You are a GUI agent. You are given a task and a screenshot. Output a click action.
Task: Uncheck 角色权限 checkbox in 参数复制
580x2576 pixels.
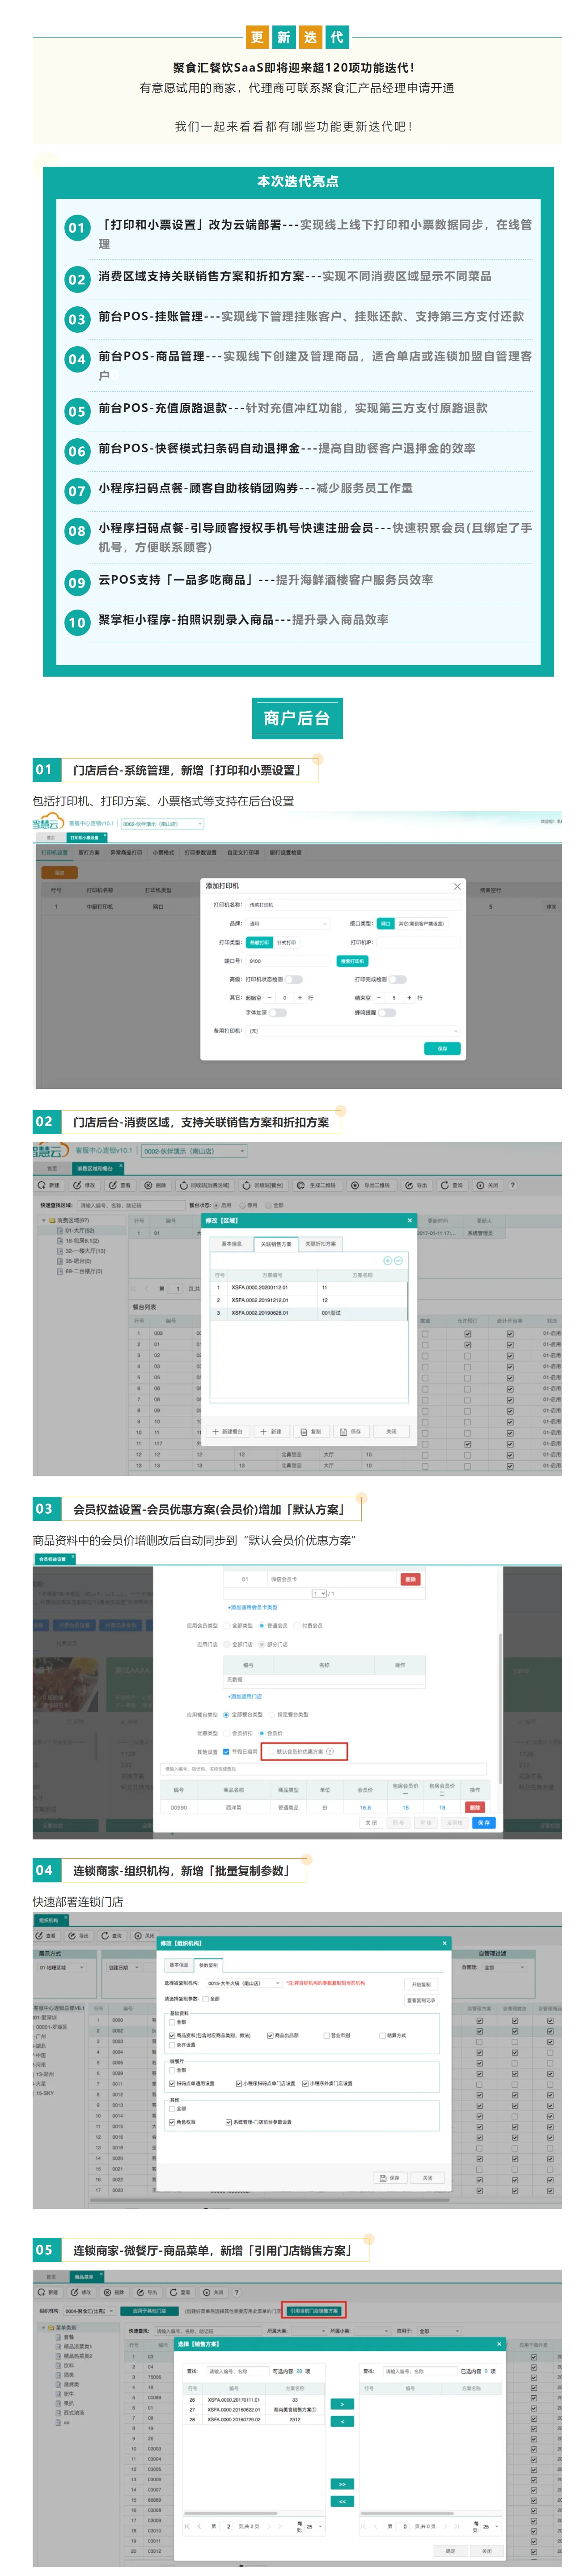click(172, 2122)
